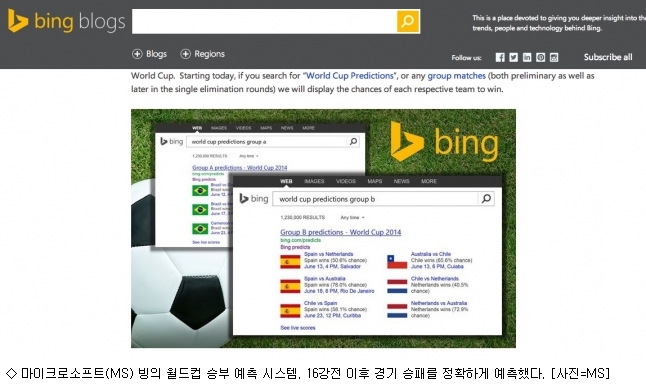
Task: Open the Instagram follow icon
Action: pos(554,57)
